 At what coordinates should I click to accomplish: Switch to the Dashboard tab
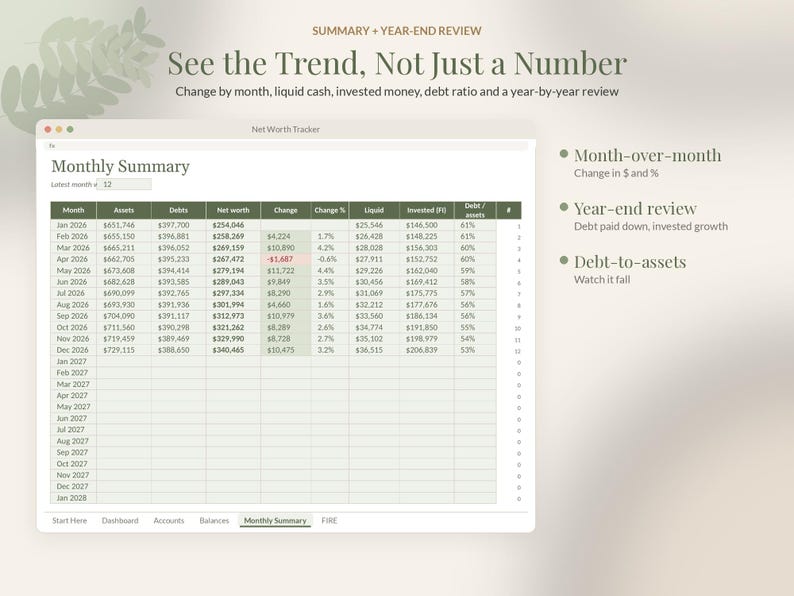tap(120, 521)
